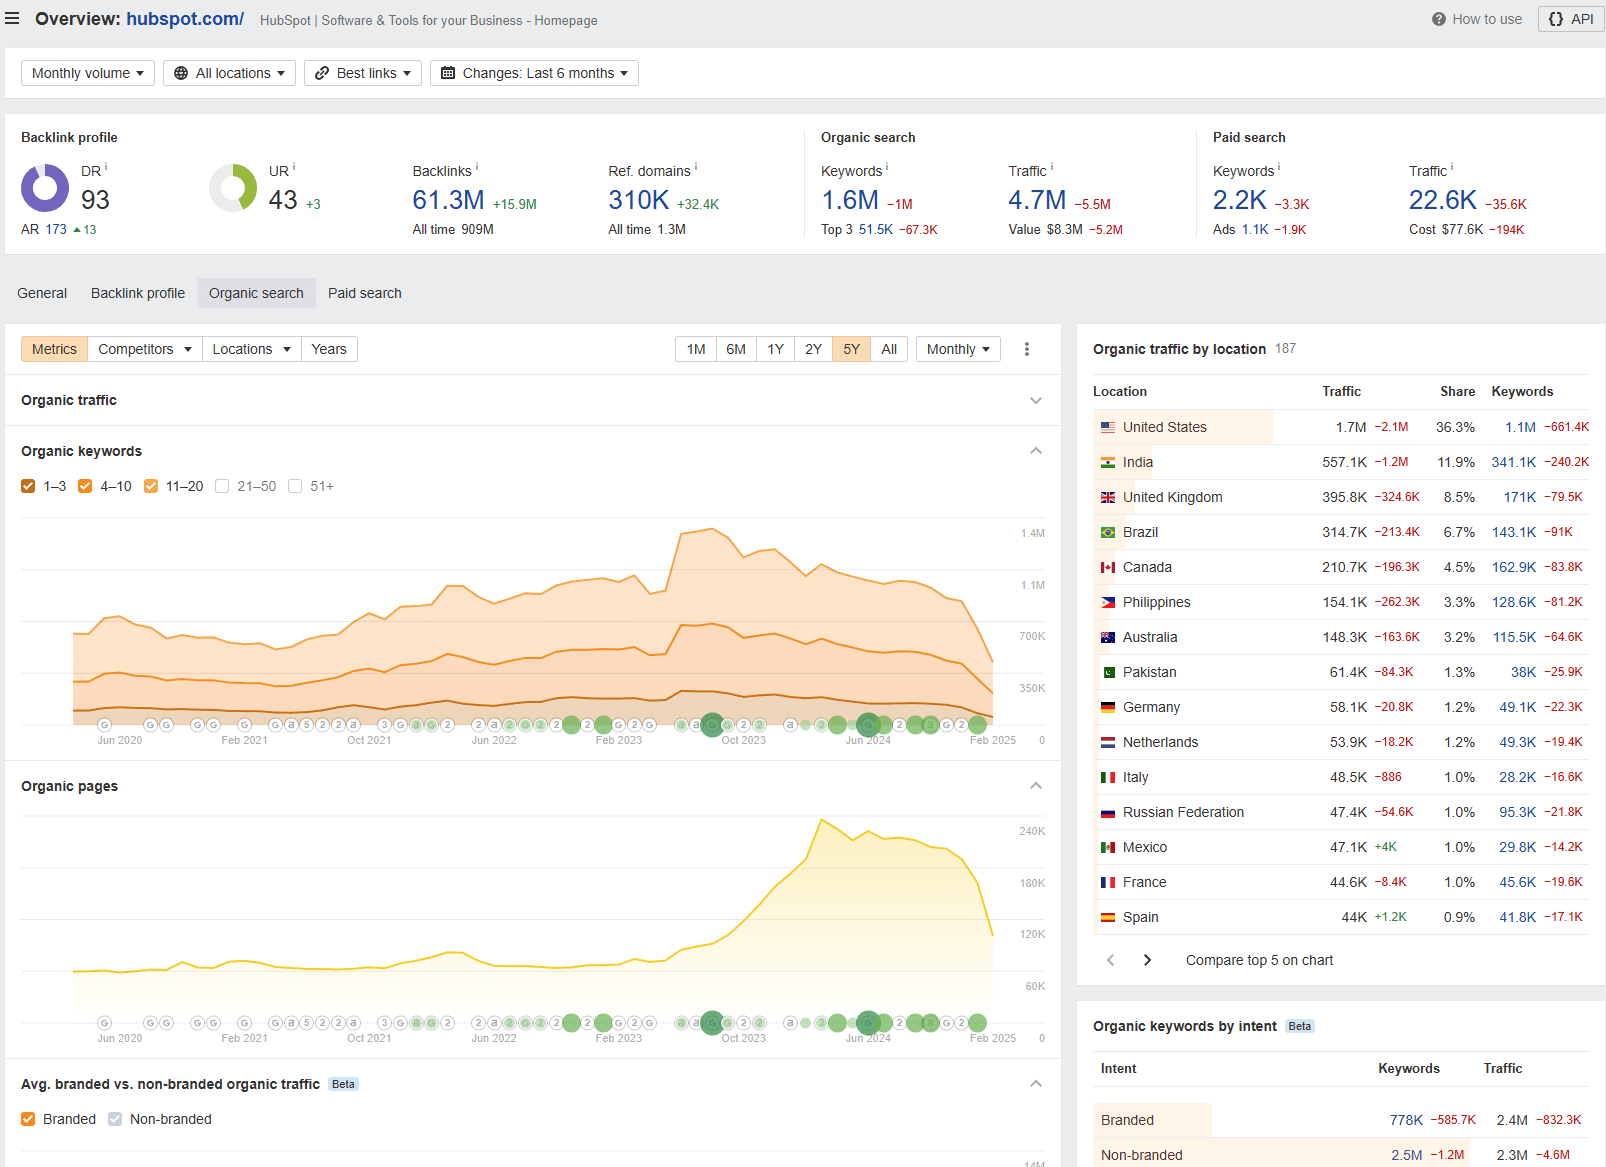Toggle the Non-branded traffic checkbox

pyautogui.click(x=115, y=1119)
